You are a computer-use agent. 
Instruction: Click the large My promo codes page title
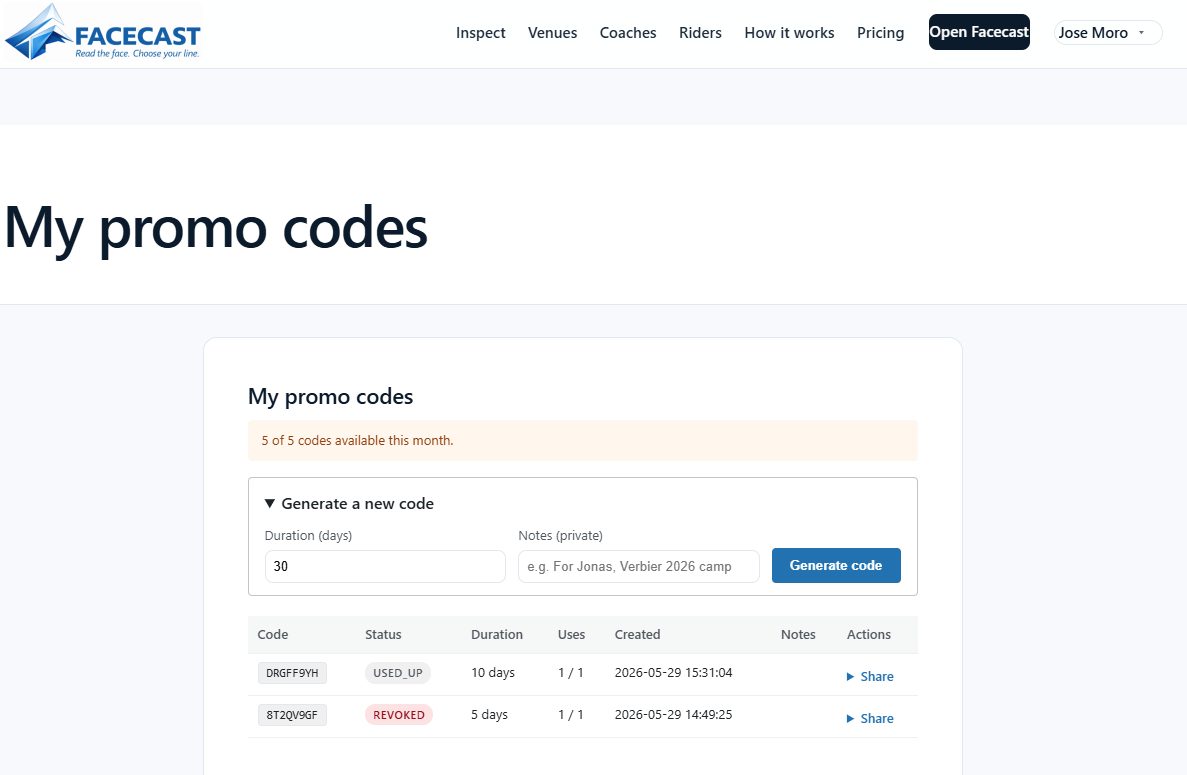click(216, 228)
